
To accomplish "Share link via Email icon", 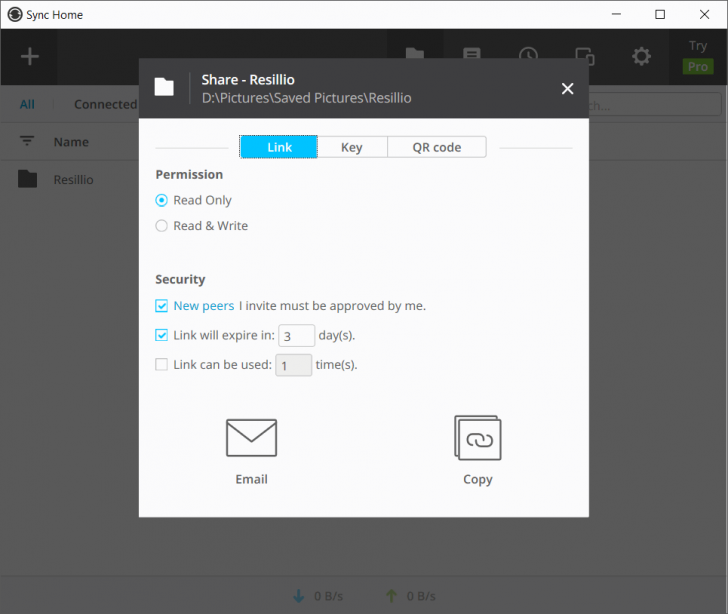I will [x=251, y=438].
